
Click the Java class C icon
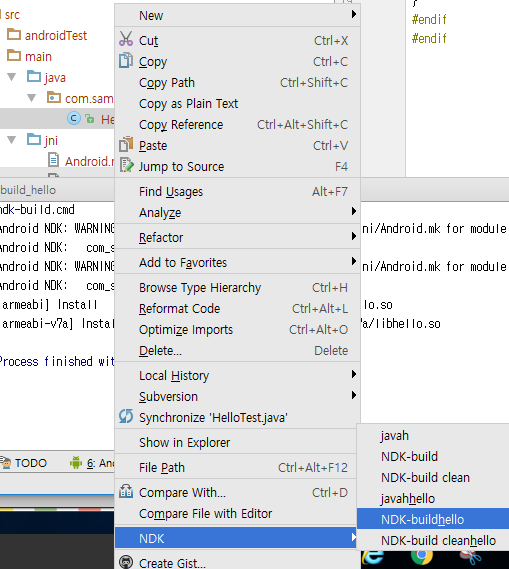(x=74, y=118)
